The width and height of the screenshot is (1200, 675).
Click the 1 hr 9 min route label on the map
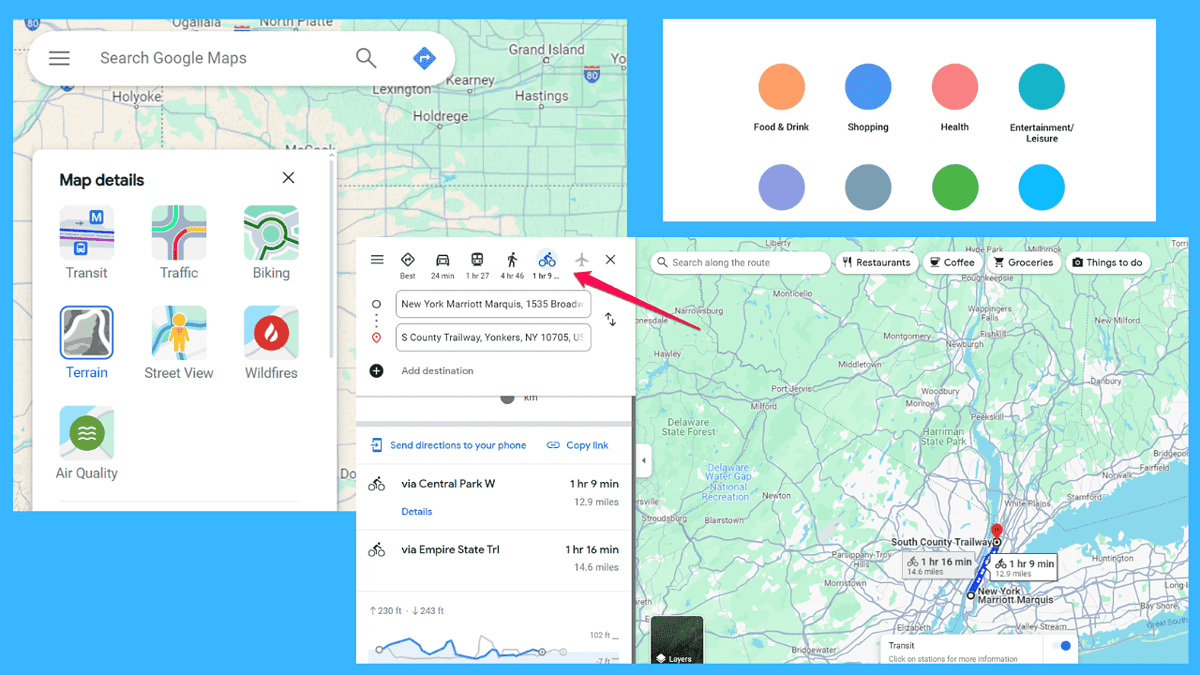coord(1024,567)
